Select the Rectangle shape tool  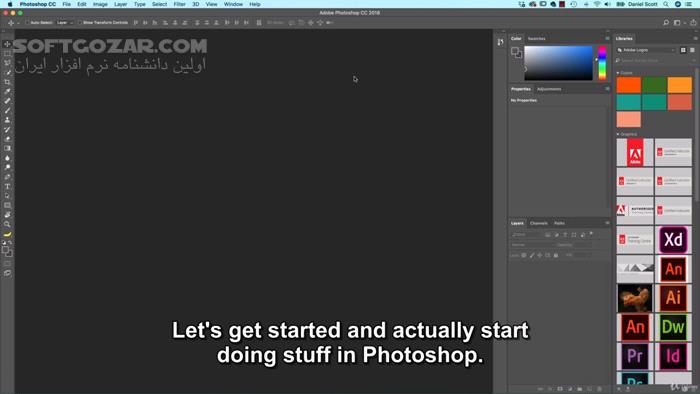7,205
